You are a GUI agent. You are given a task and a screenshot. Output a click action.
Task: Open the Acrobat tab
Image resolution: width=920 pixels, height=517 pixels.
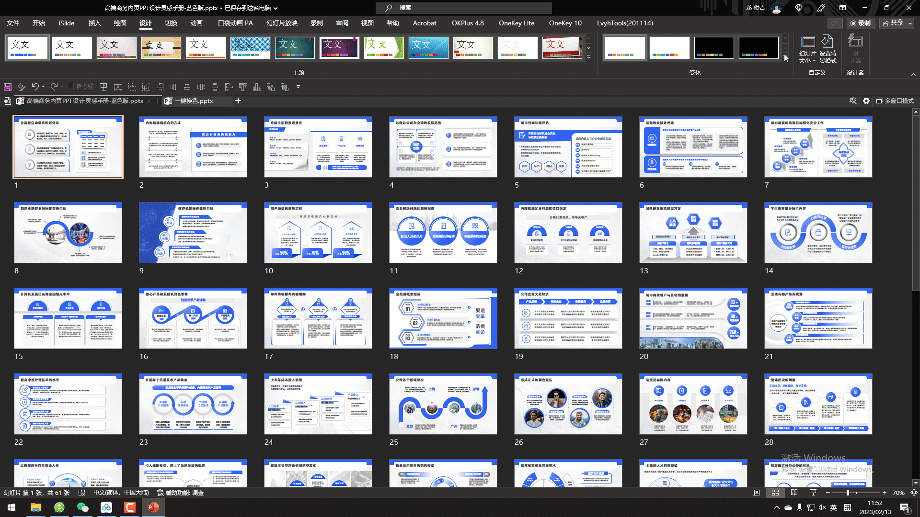[424, 23]
